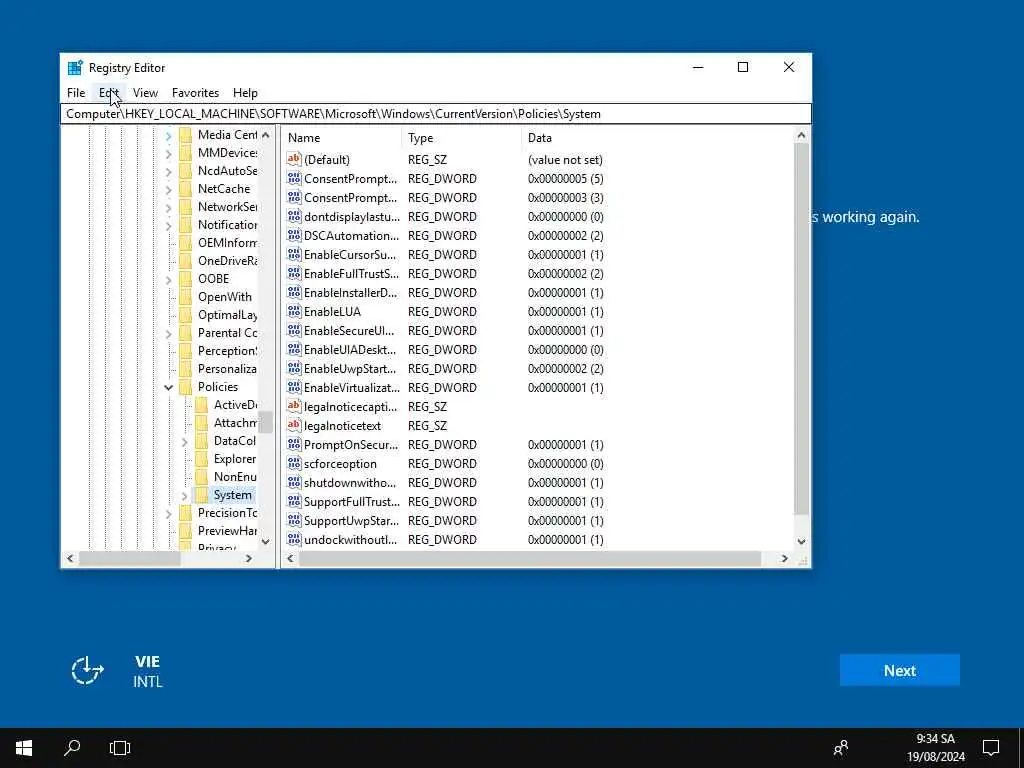Open the People icon in system tray
Image resolution: width=1024 pixels, height=768 pixels.
pyautogui.click(x=841, y=748)
